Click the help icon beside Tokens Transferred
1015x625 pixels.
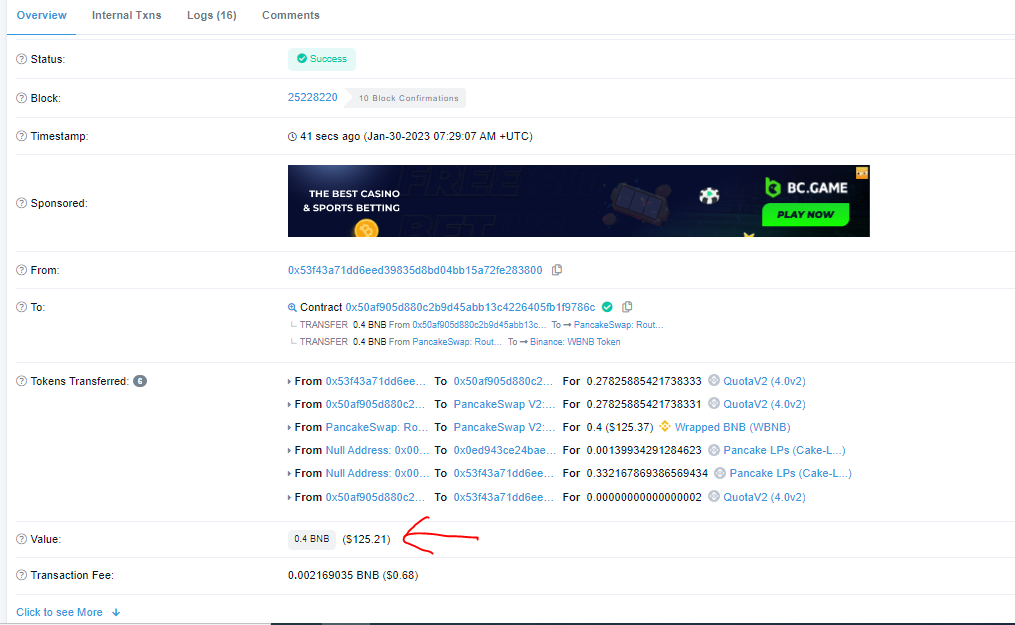(x=21, y=381)
